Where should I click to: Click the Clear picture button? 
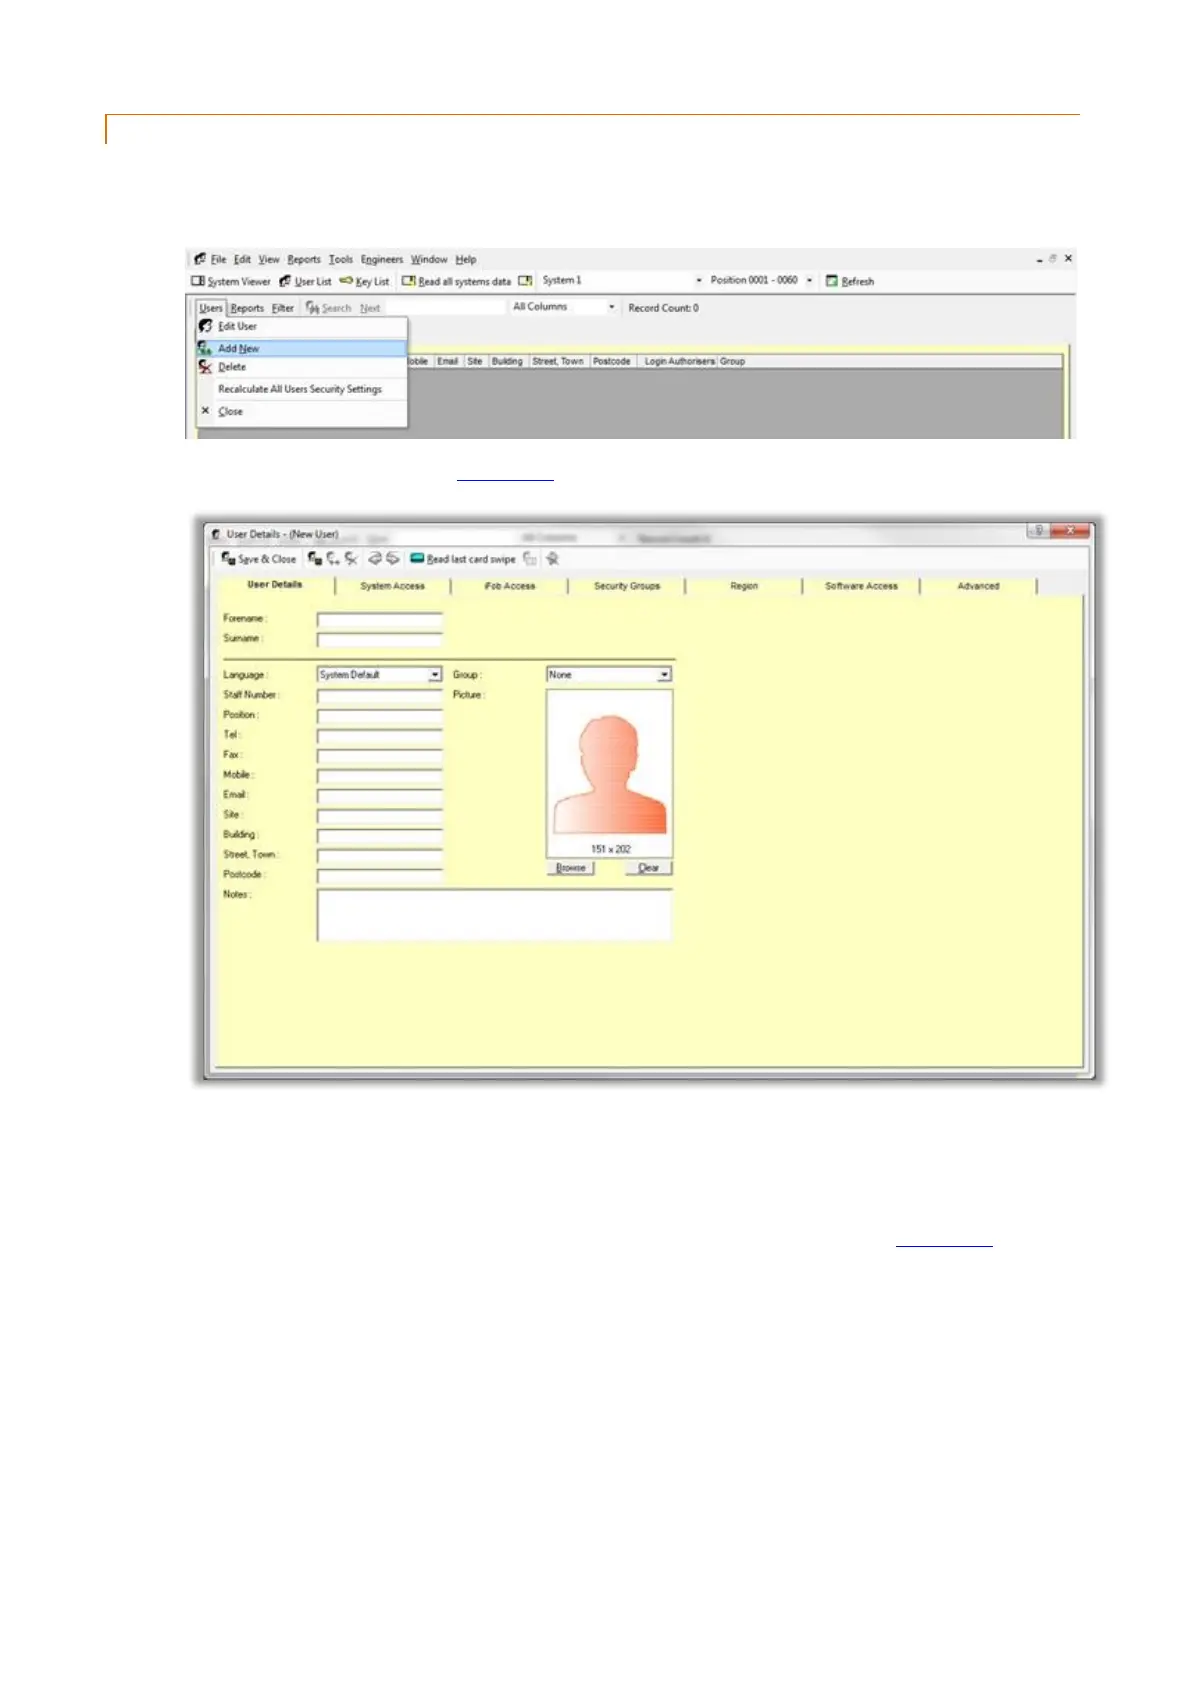[649, 868]
